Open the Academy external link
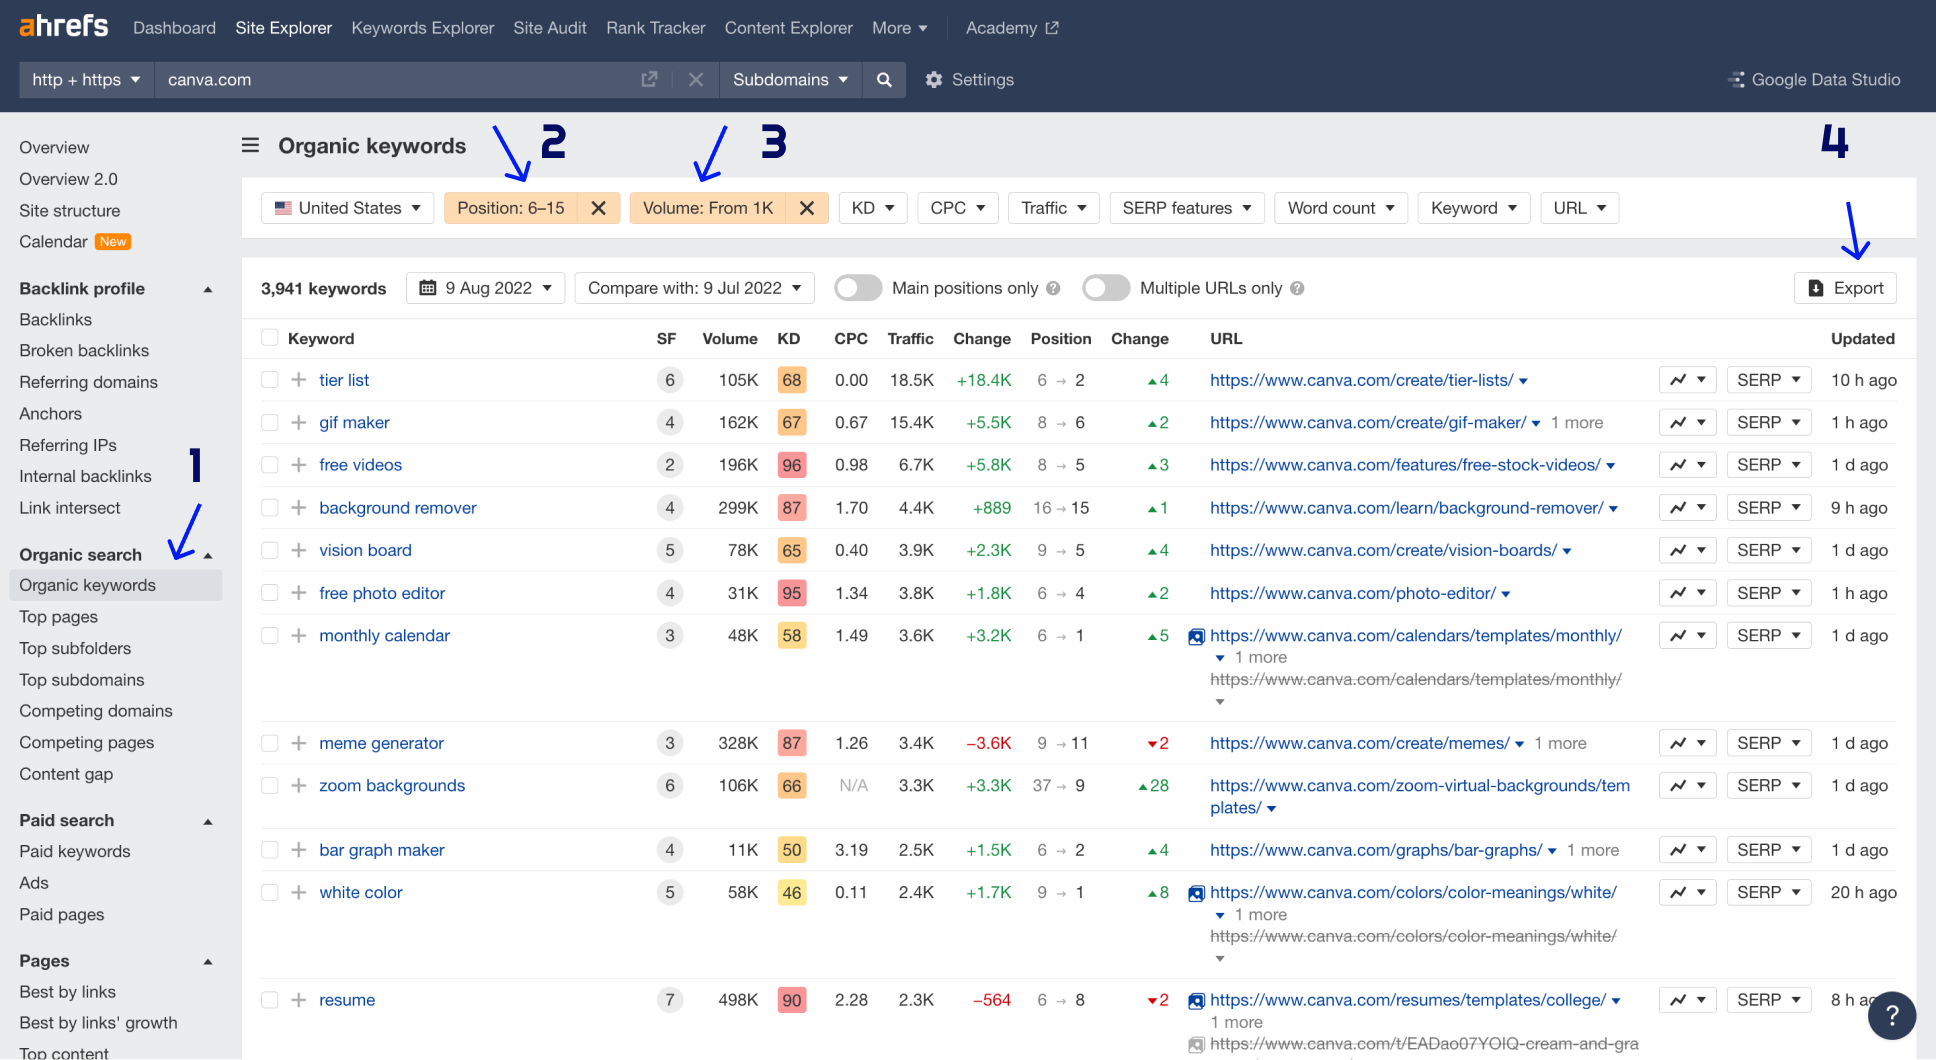The width and height of the screenshot is (1936, 1060). click(x=1012, y=28)
